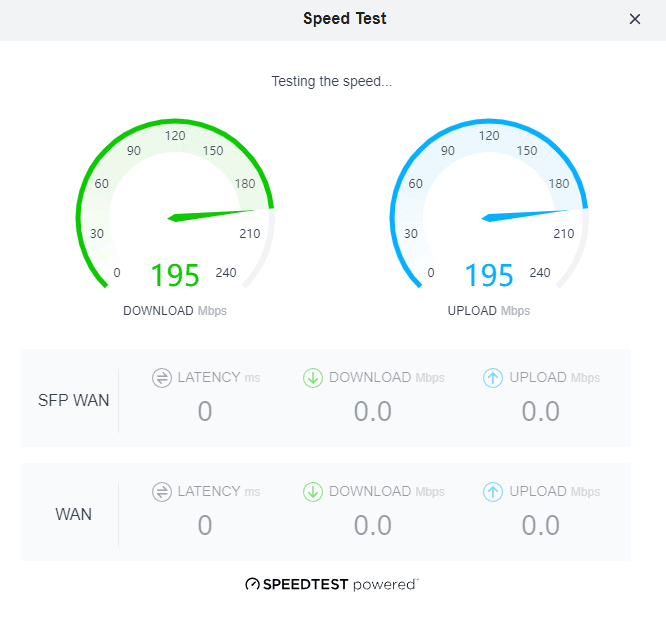Viewport: 666px width, 642px height.
Task: Select the SFP WAN row label
Action: (x=73, y=400)
